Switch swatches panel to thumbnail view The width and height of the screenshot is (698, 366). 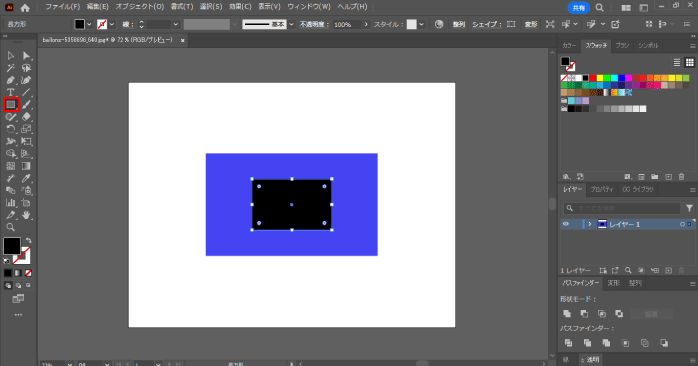(690, 62)
